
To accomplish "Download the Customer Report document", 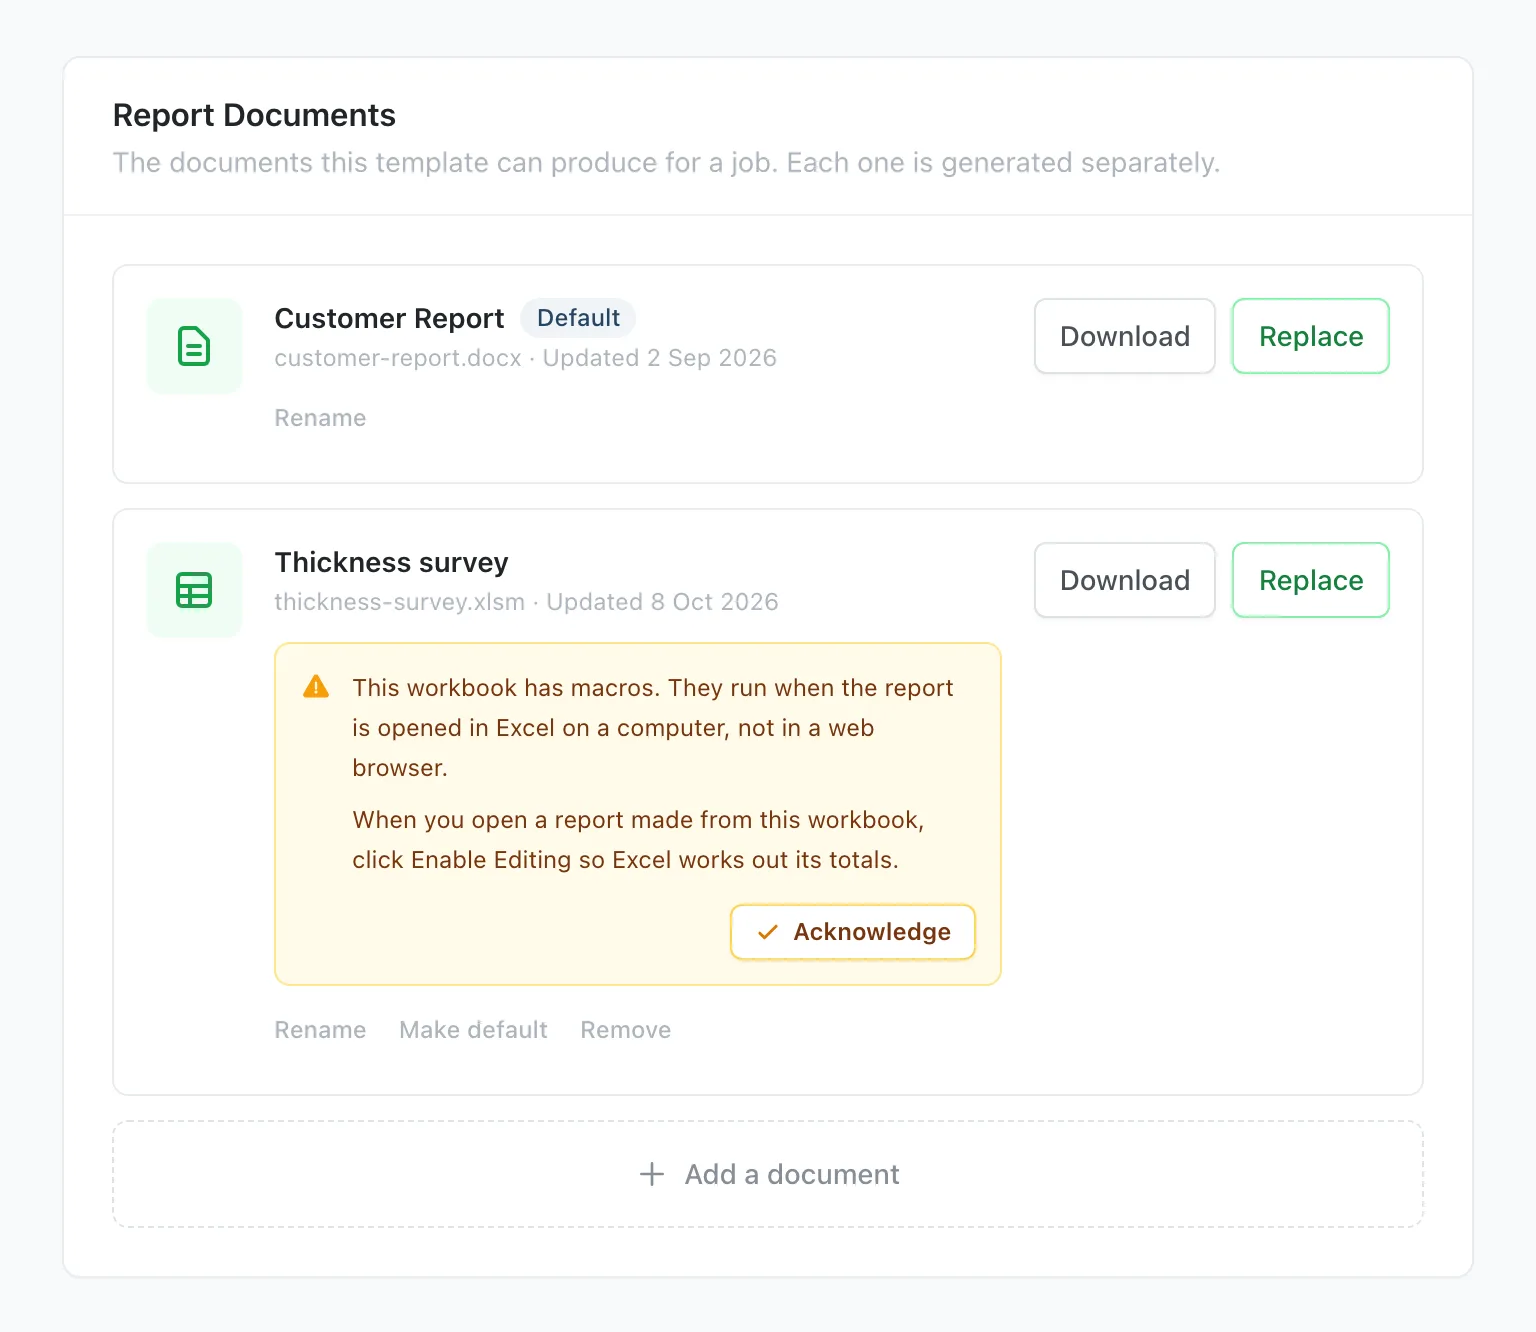I will point(1125,336).
